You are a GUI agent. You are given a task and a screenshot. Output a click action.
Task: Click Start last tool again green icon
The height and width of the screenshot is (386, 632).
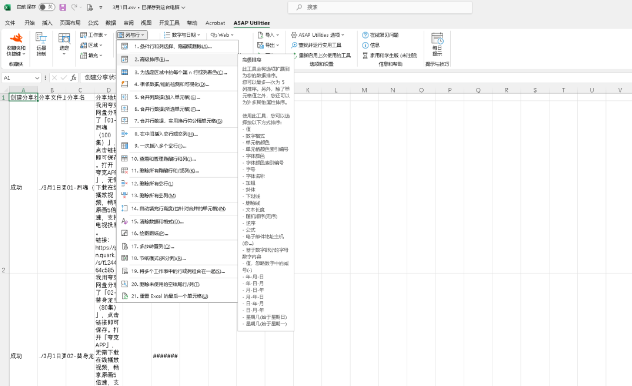coord(294,55)
